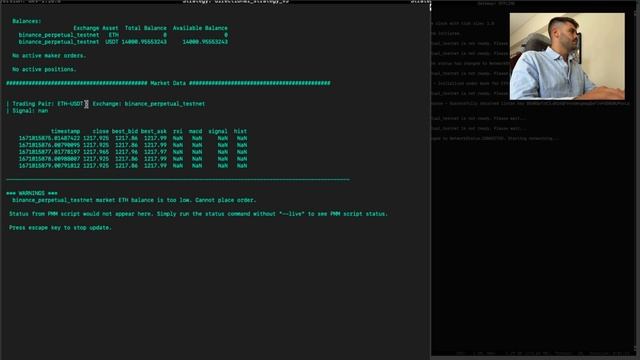Click the 'Status from PMM script' notice line

(x=198, y=214)
